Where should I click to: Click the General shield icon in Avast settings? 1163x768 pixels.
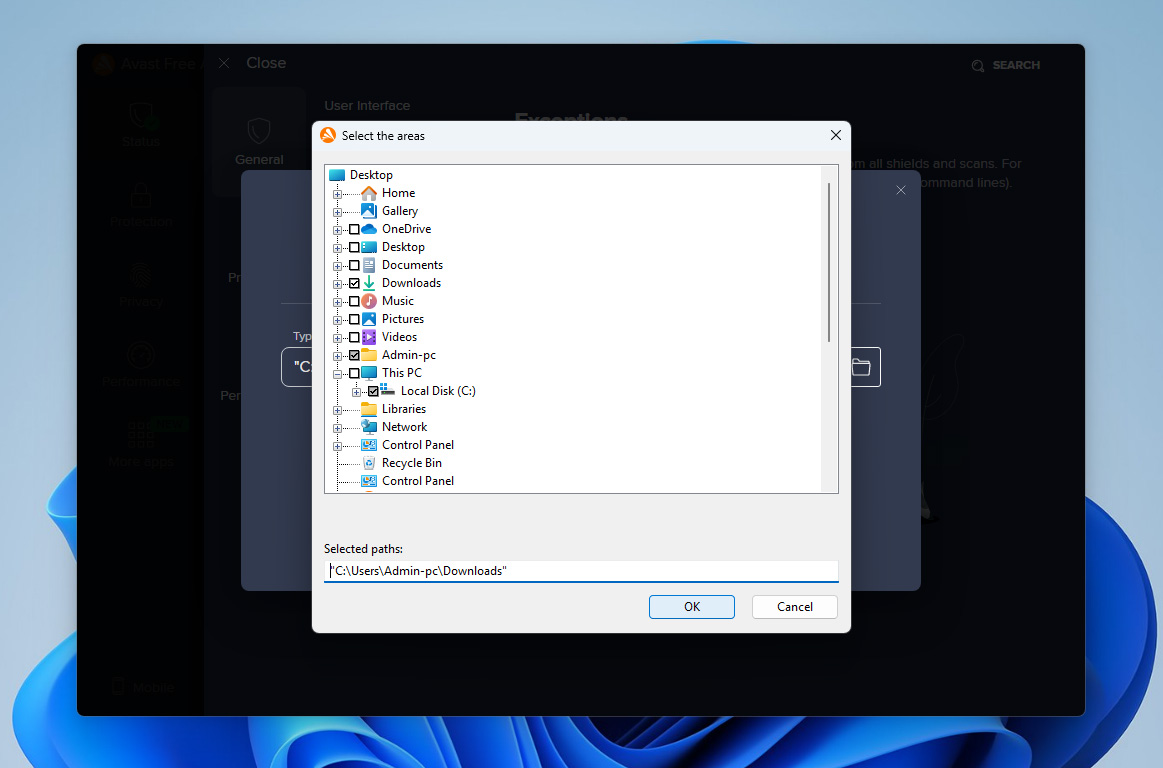[x=259, y=131]
